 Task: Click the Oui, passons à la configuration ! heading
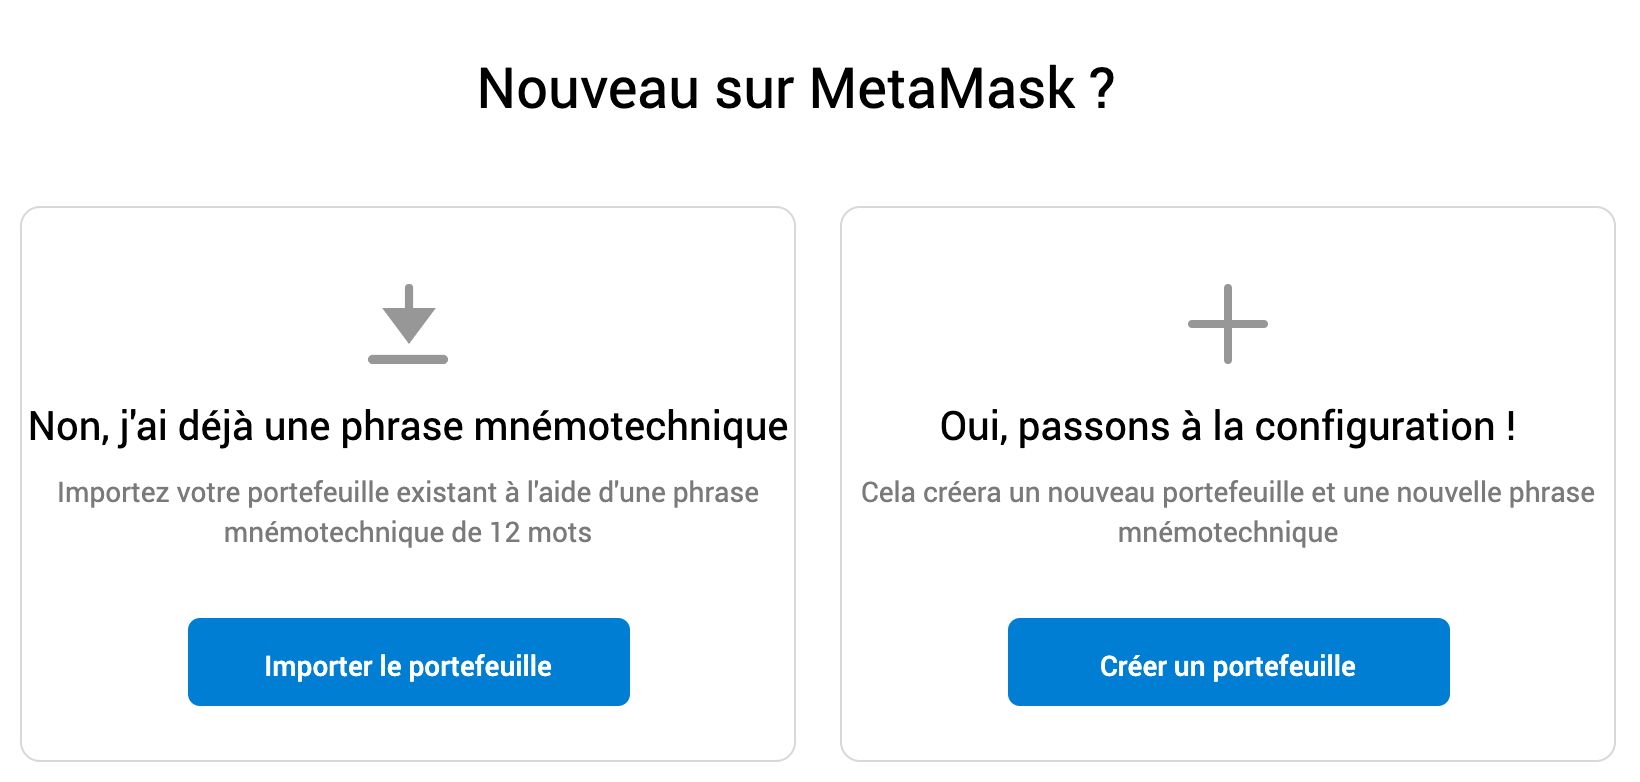pyautogui.click(x=1228, y=426)
